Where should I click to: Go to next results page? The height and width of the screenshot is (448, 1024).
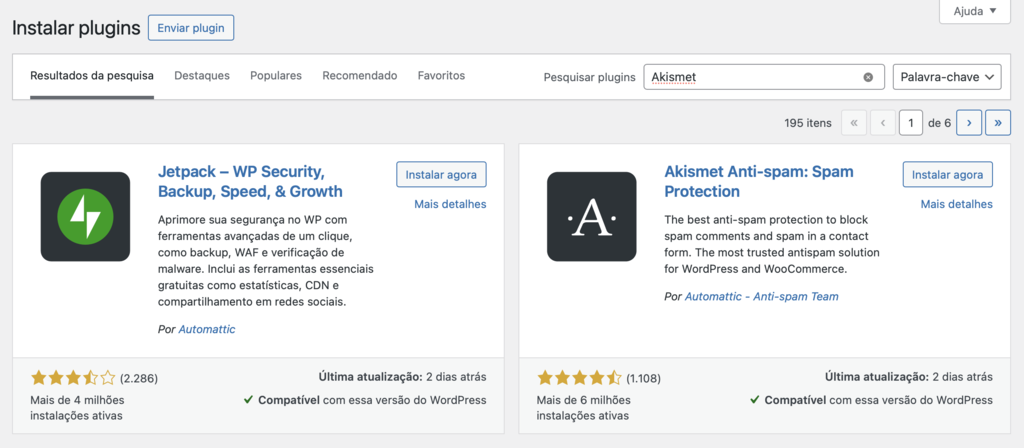pyautogui.click(x=969, y=122)
